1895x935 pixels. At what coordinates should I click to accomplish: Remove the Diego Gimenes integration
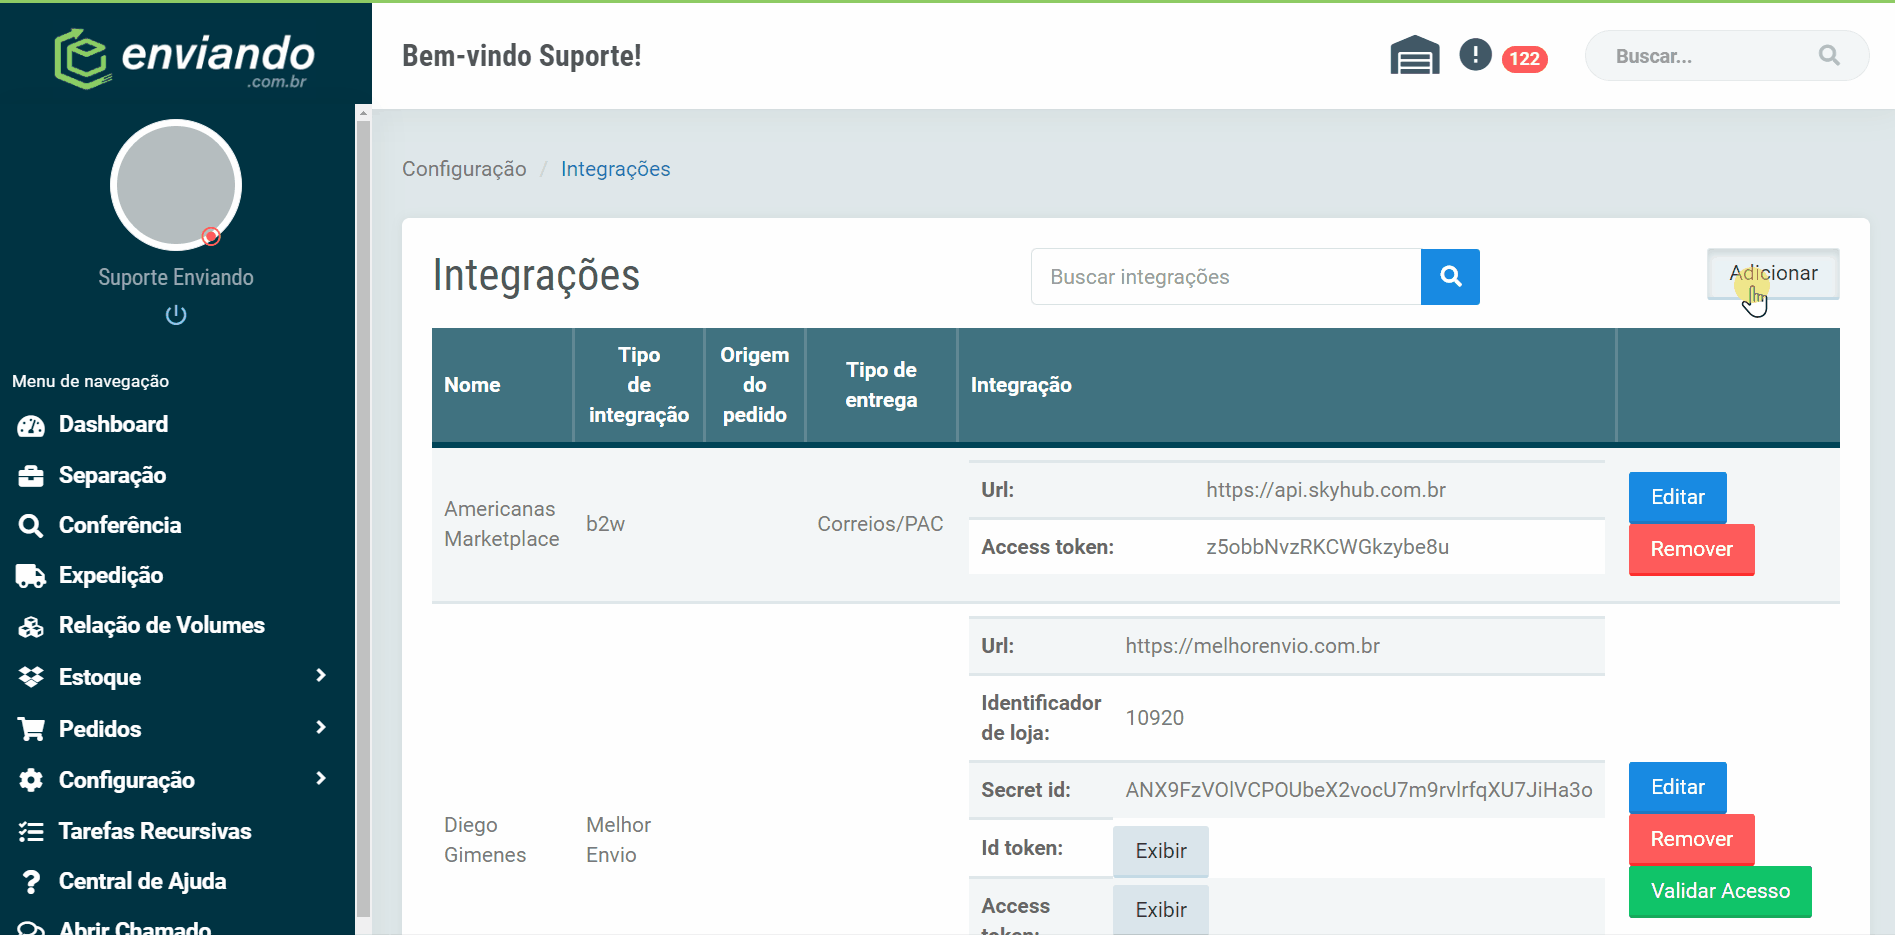point(1691,839)
